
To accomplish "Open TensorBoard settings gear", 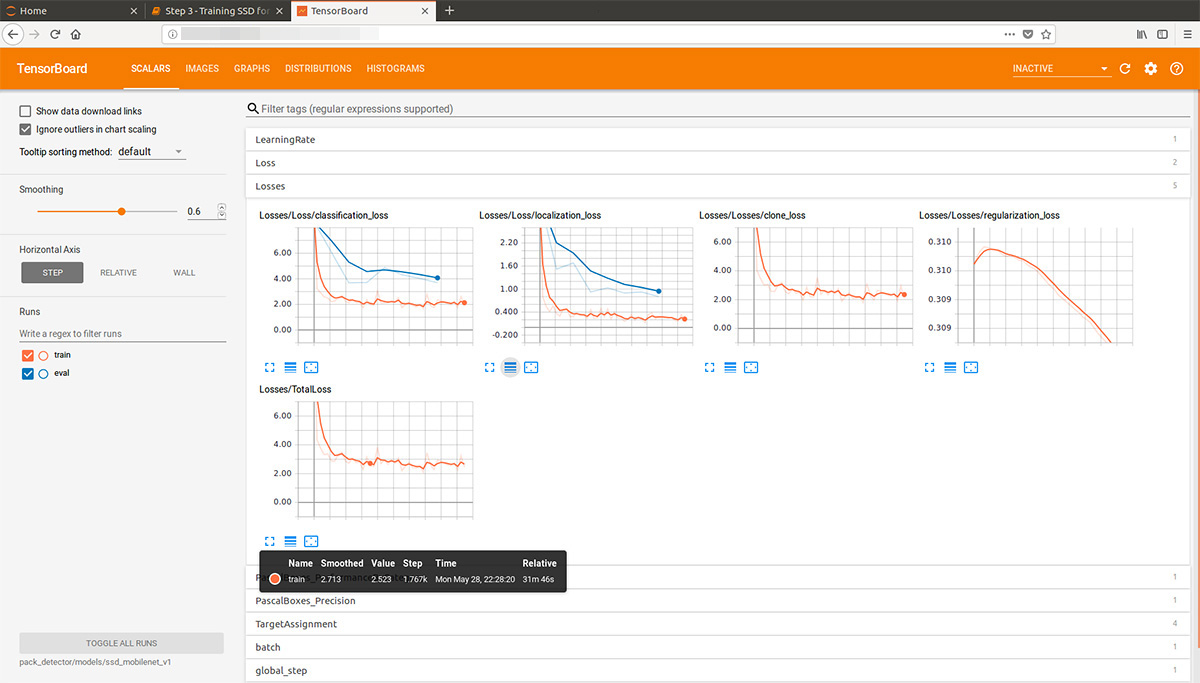I will [x=1151, y=69].
